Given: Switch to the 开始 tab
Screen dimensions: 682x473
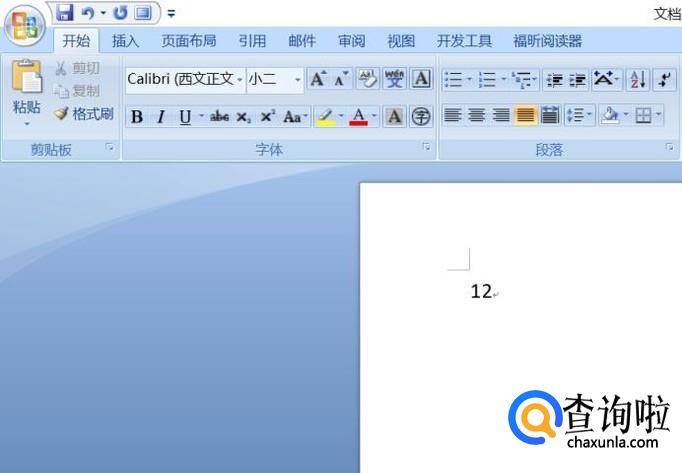Looking at the screenshot, I should (76, 41).
